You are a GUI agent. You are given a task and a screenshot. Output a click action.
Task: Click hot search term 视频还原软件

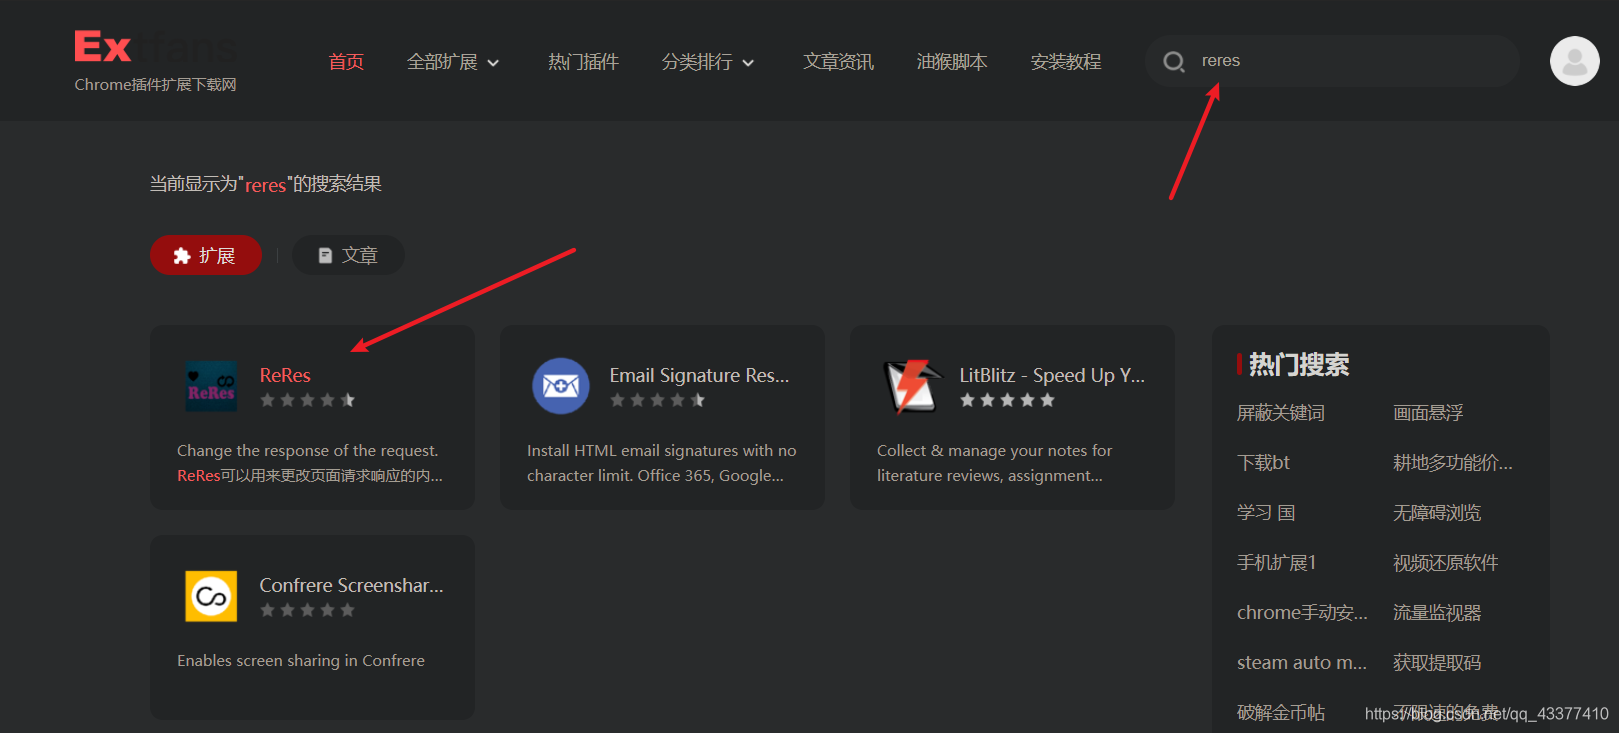[1446, 562]
